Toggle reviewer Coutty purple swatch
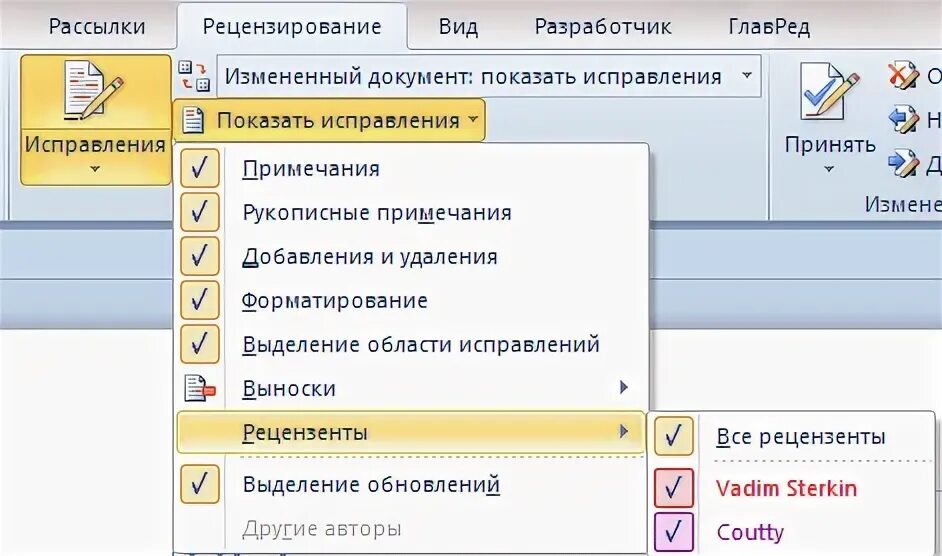 pos(673,532)
